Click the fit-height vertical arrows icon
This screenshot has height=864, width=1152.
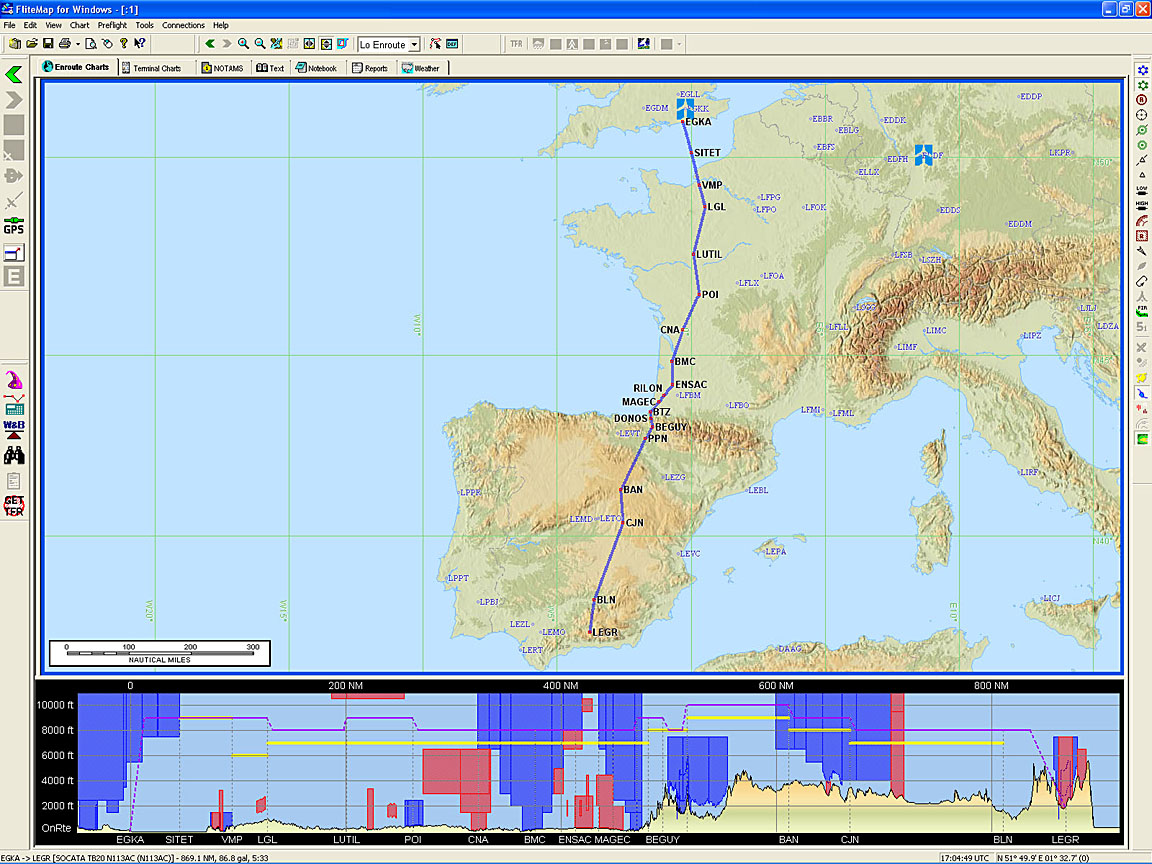pos(325,44)
